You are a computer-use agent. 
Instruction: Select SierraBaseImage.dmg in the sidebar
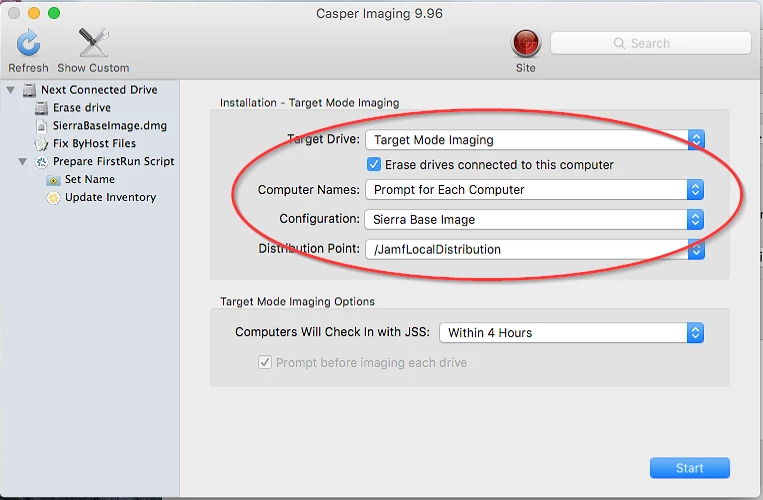[x=109, y=125]
